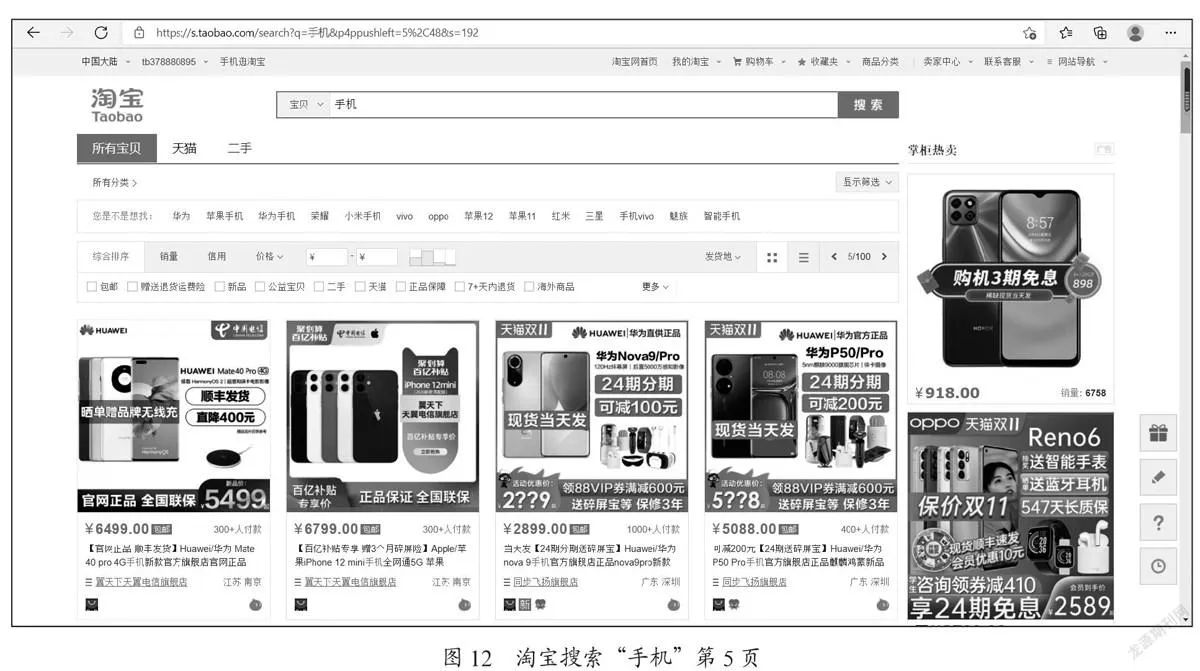Check the 天猫 filter checkbox
The image size is (1200, 671).
pyautogui.click(x=360, y=287)
